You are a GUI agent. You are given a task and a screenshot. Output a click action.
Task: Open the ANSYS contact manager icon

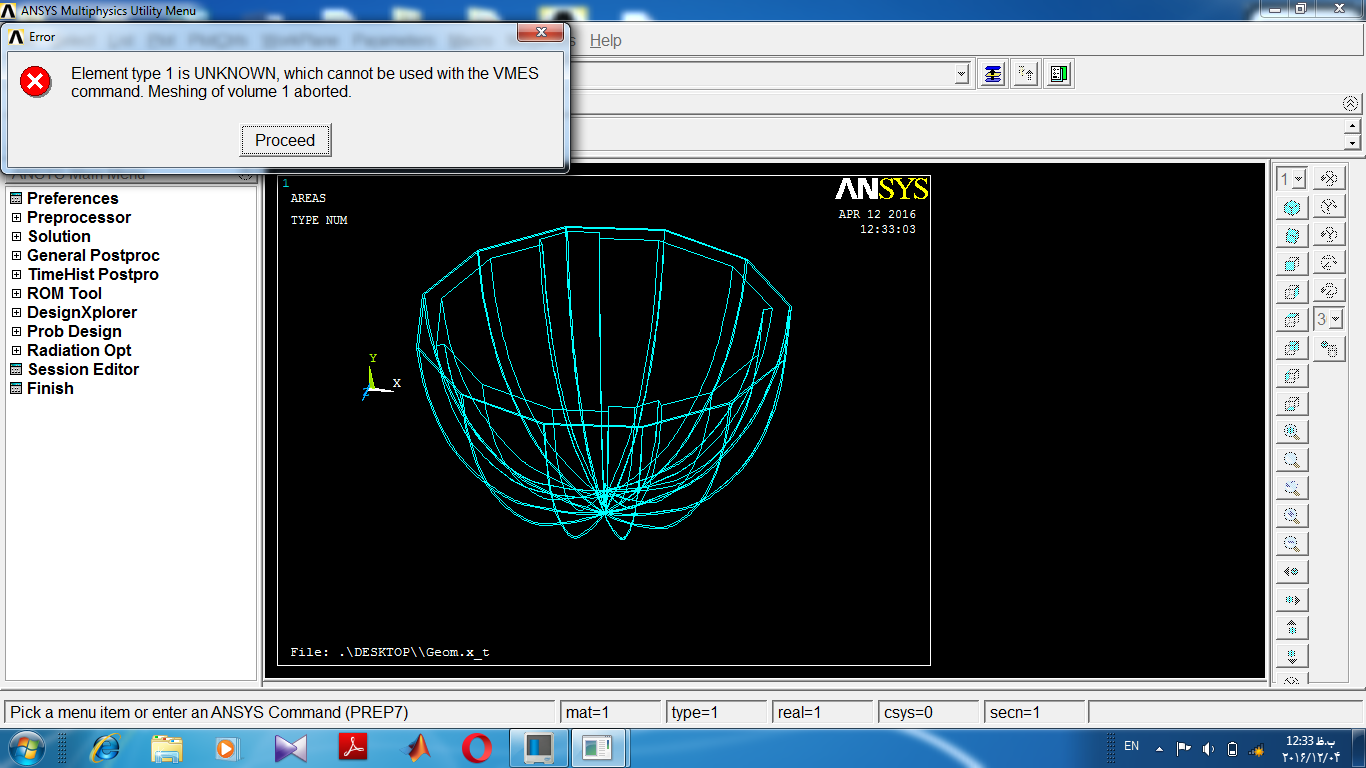pos(1060,74)
